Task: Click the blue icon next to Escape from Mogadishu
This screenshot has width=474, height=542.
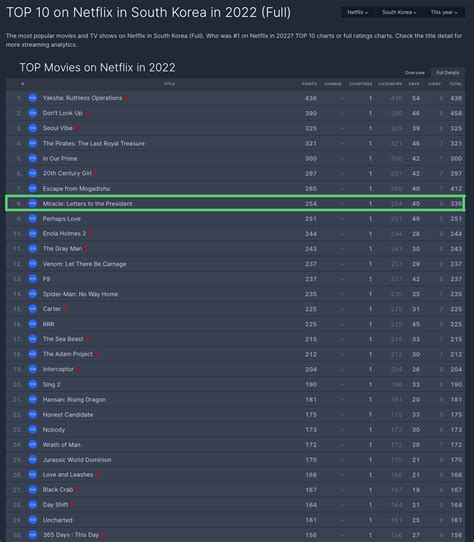Action: [32, 188]
